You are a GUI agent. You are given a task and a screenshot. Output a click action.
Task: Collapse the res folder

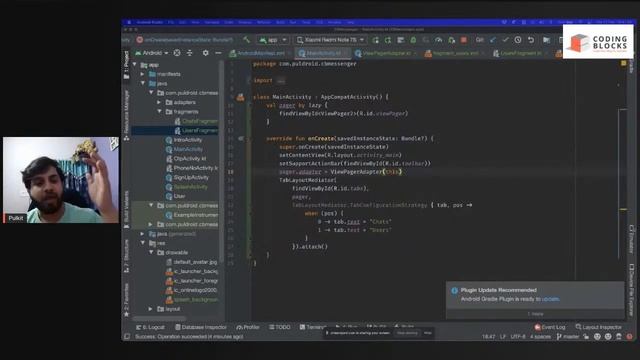tap(143, 243)
